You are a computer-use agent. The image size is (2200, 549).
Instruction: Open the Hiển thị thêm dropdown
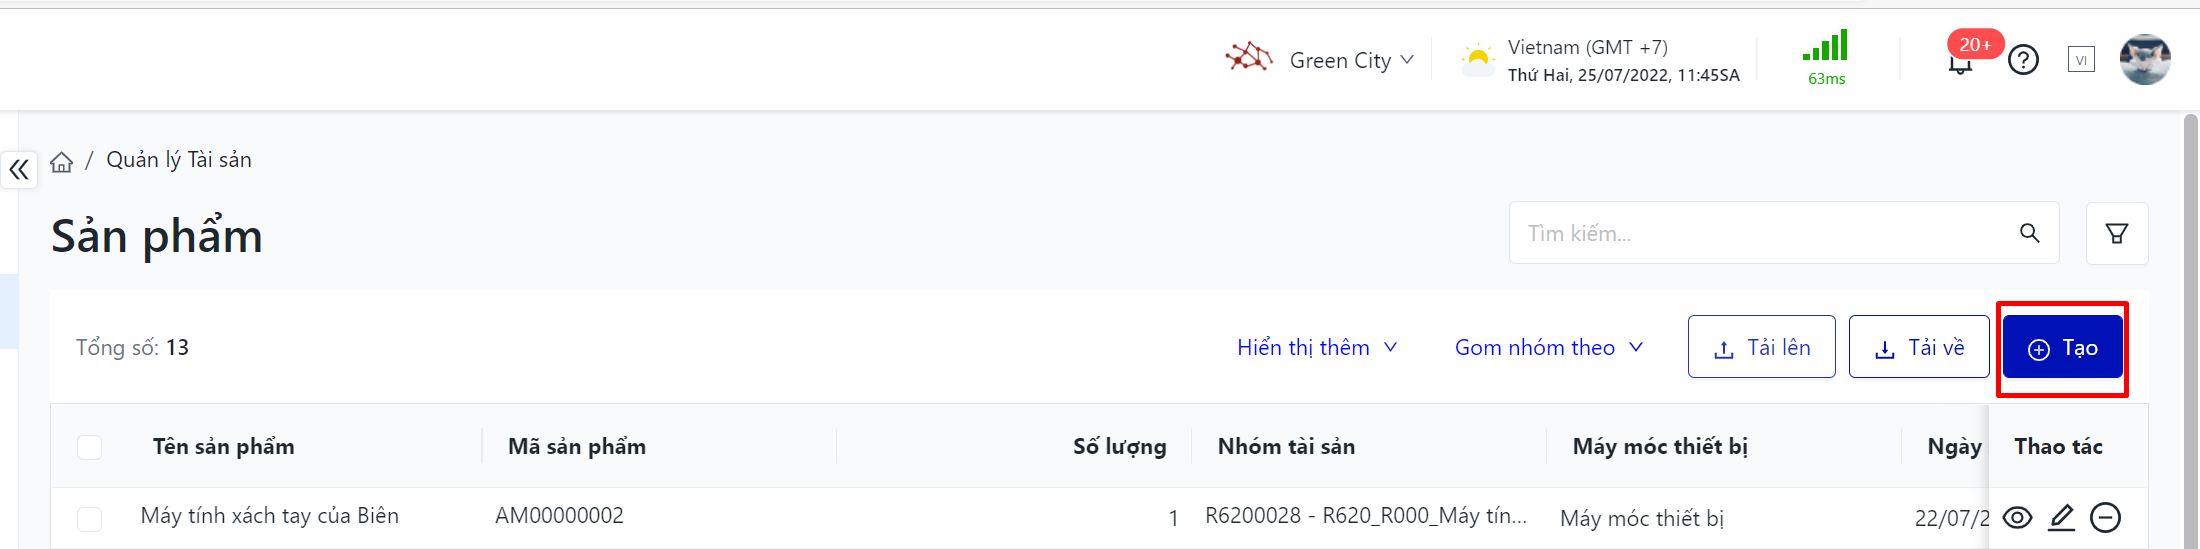(x=1316, y=347)
